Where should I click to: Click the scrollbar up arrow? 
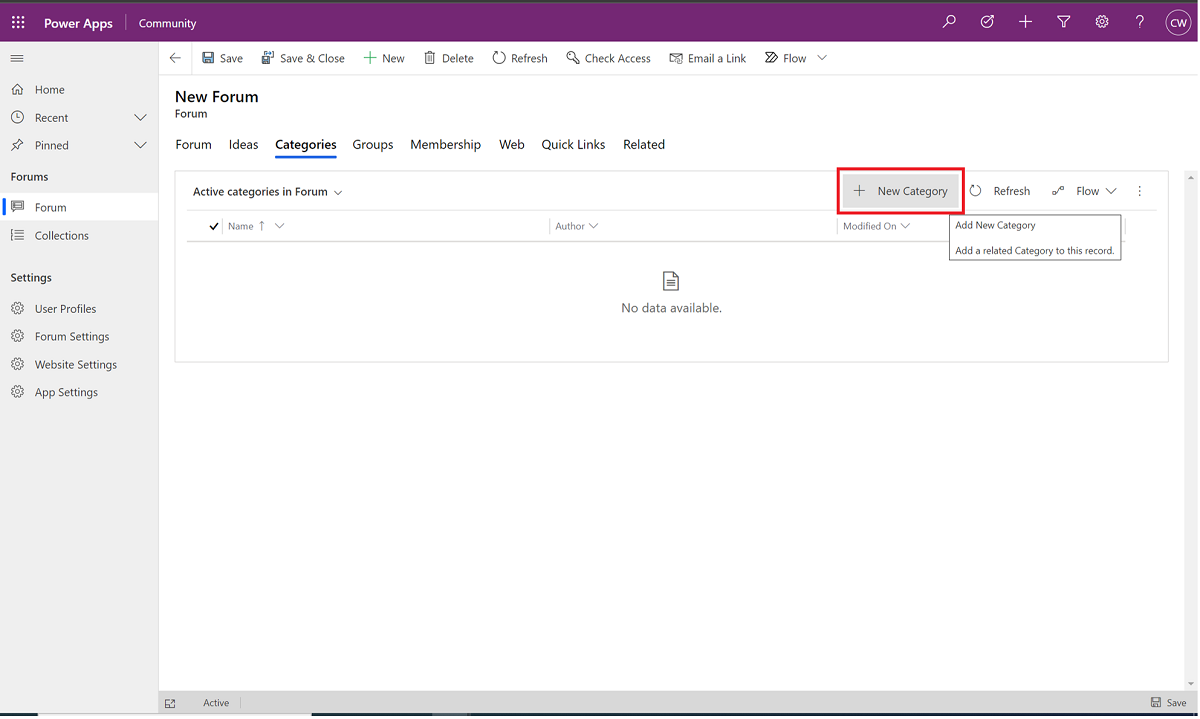click(x=1190, y=177)
